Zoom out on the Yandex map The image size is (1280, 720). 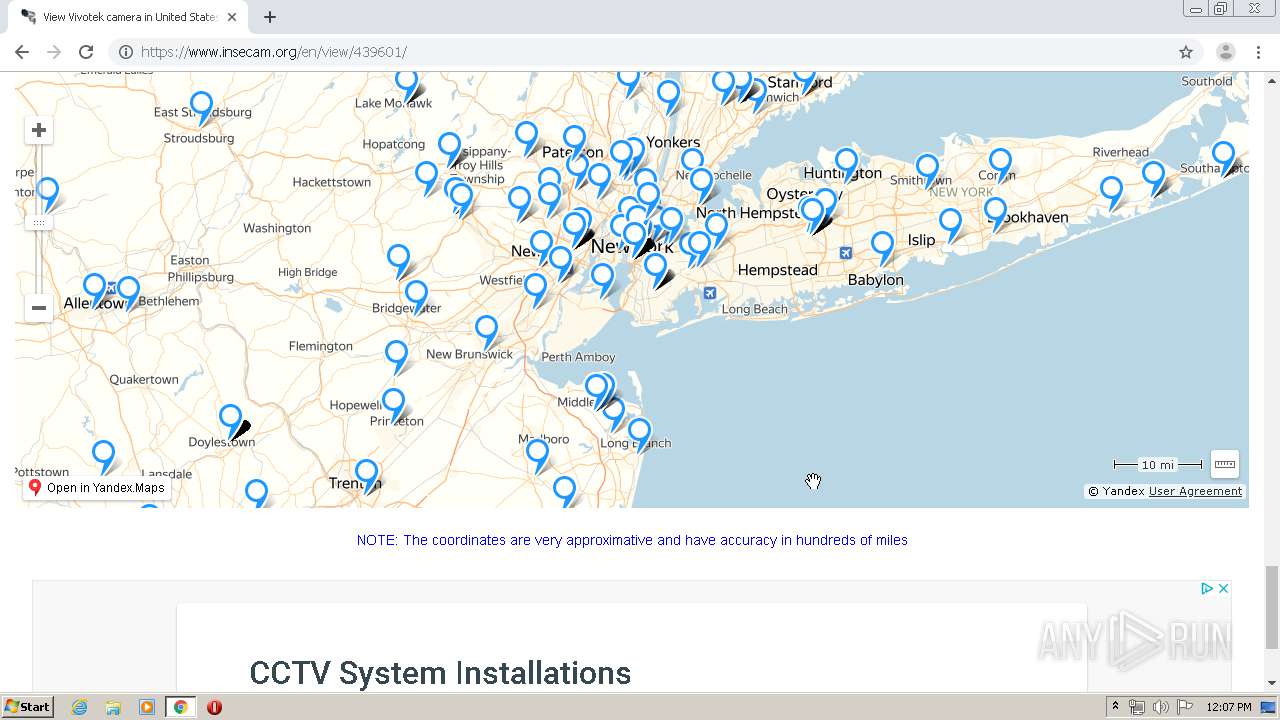click(x=39, y=308)
